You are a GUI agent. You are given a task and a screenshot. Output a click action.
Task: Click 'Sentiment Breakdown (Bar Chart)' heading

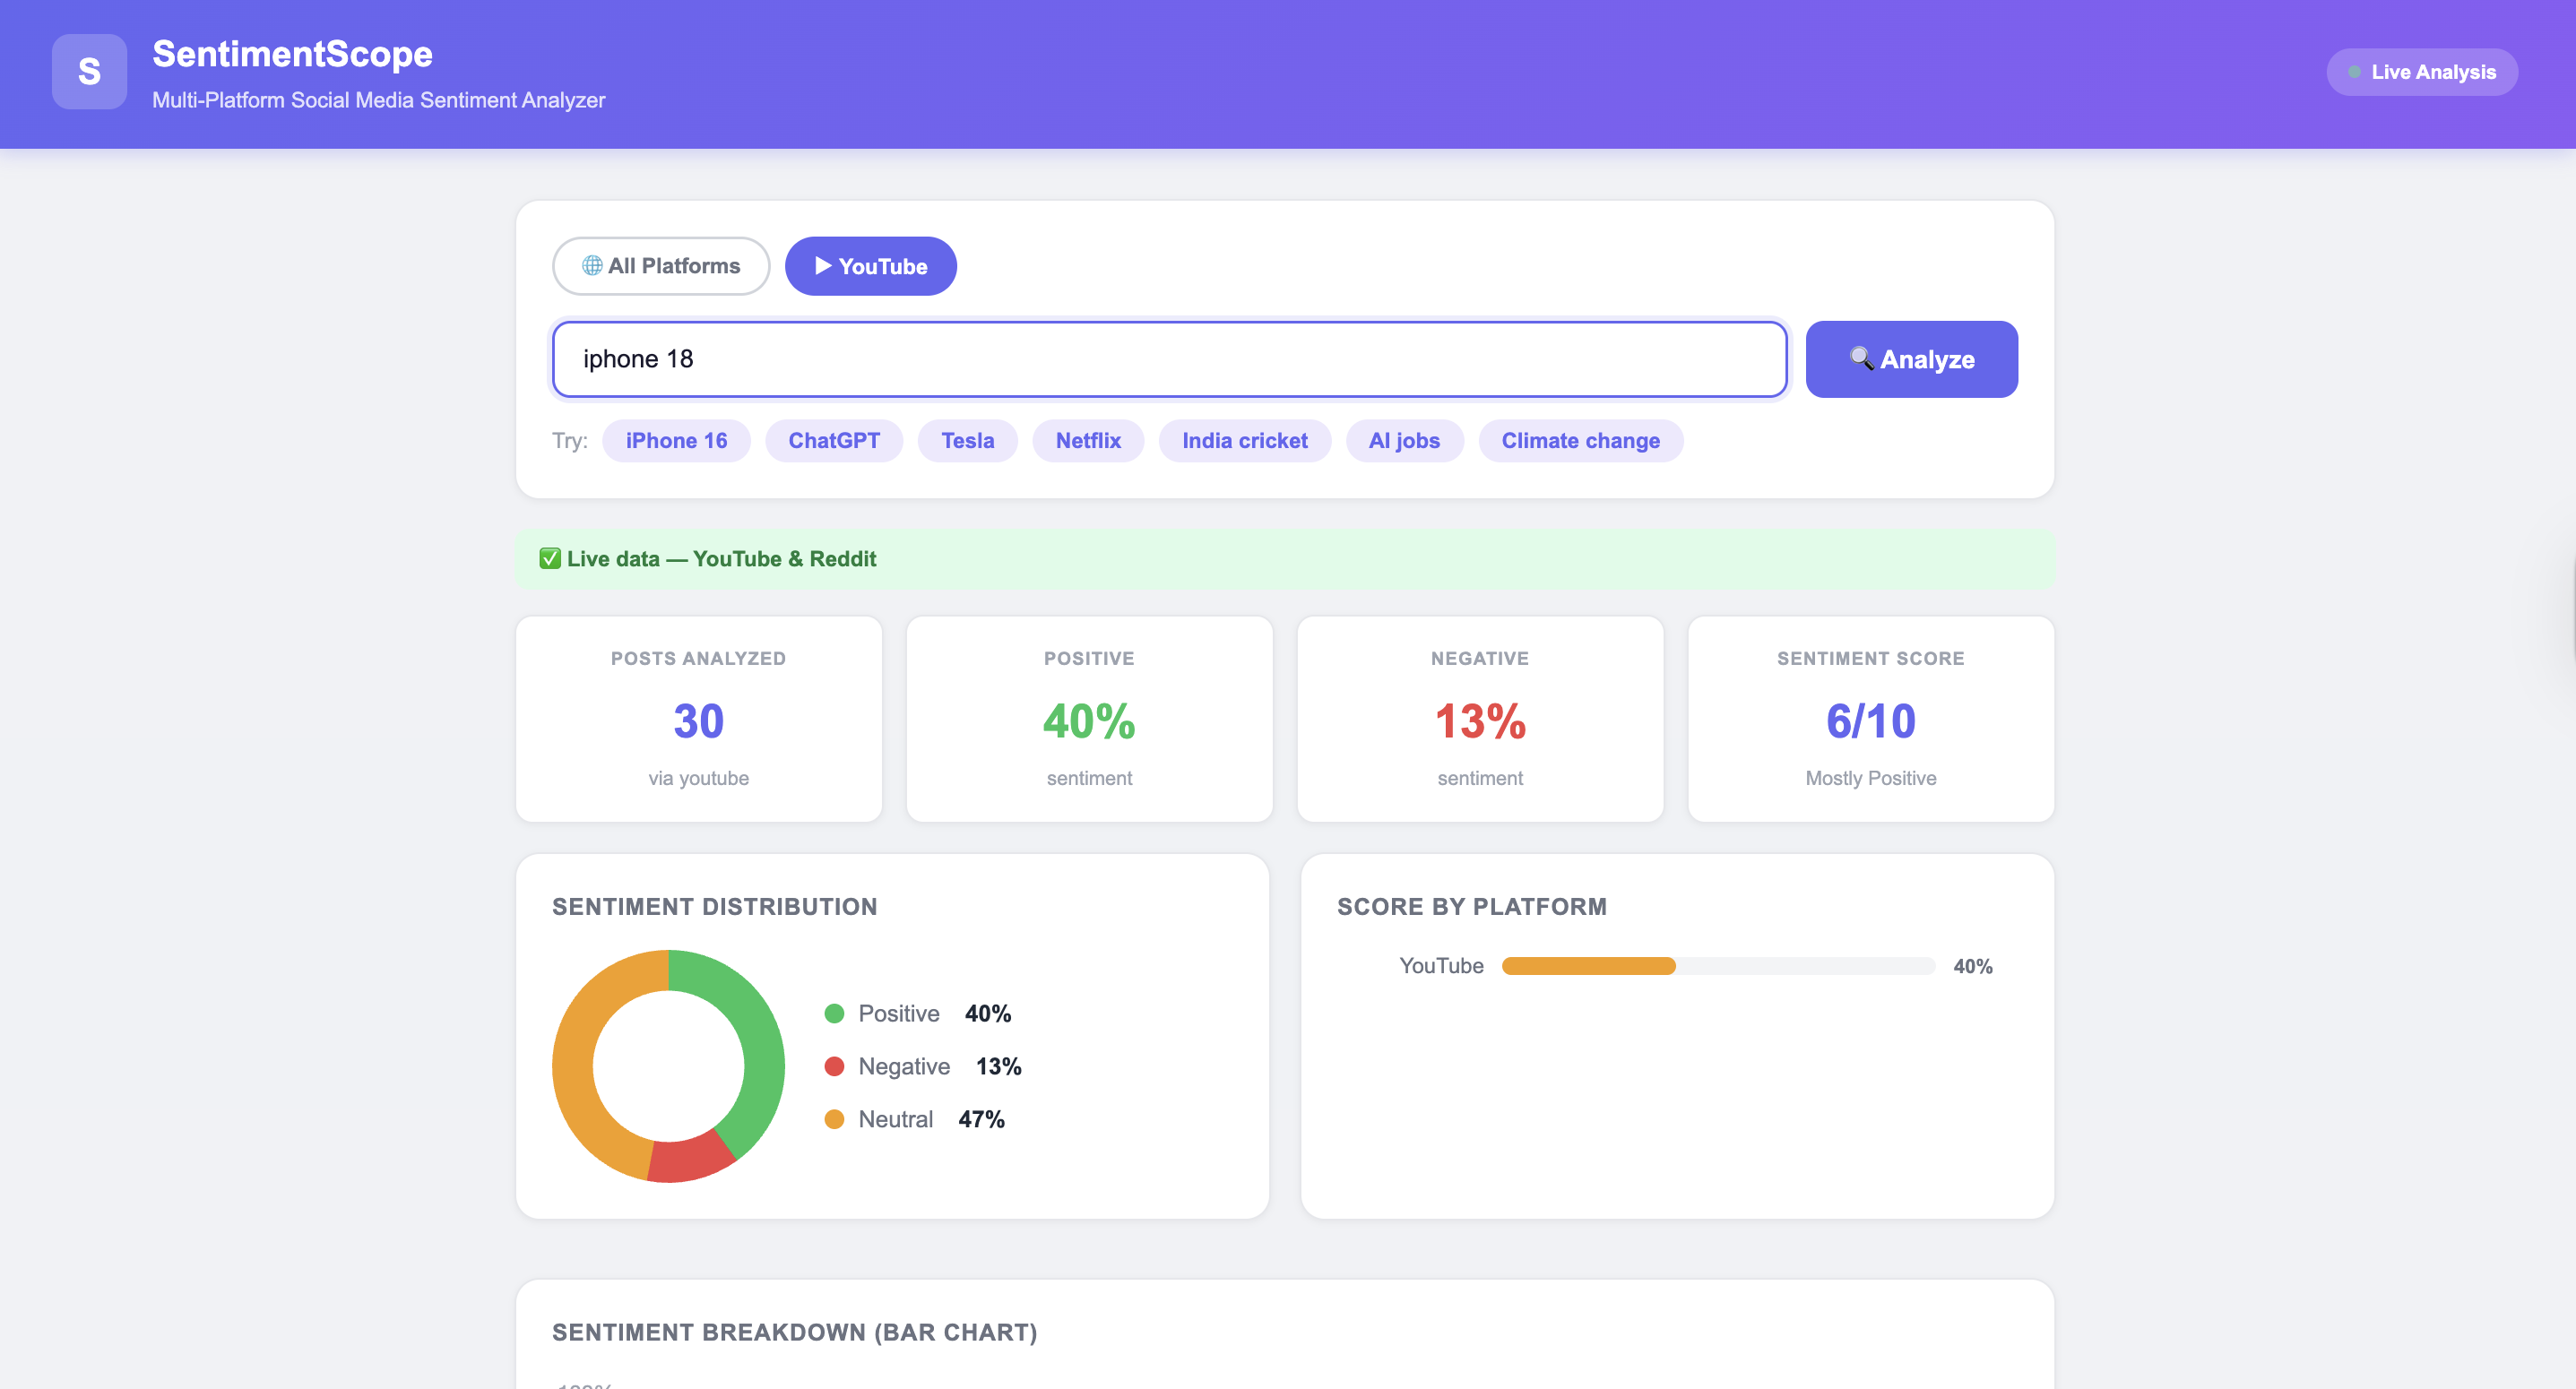(794, 1333)
